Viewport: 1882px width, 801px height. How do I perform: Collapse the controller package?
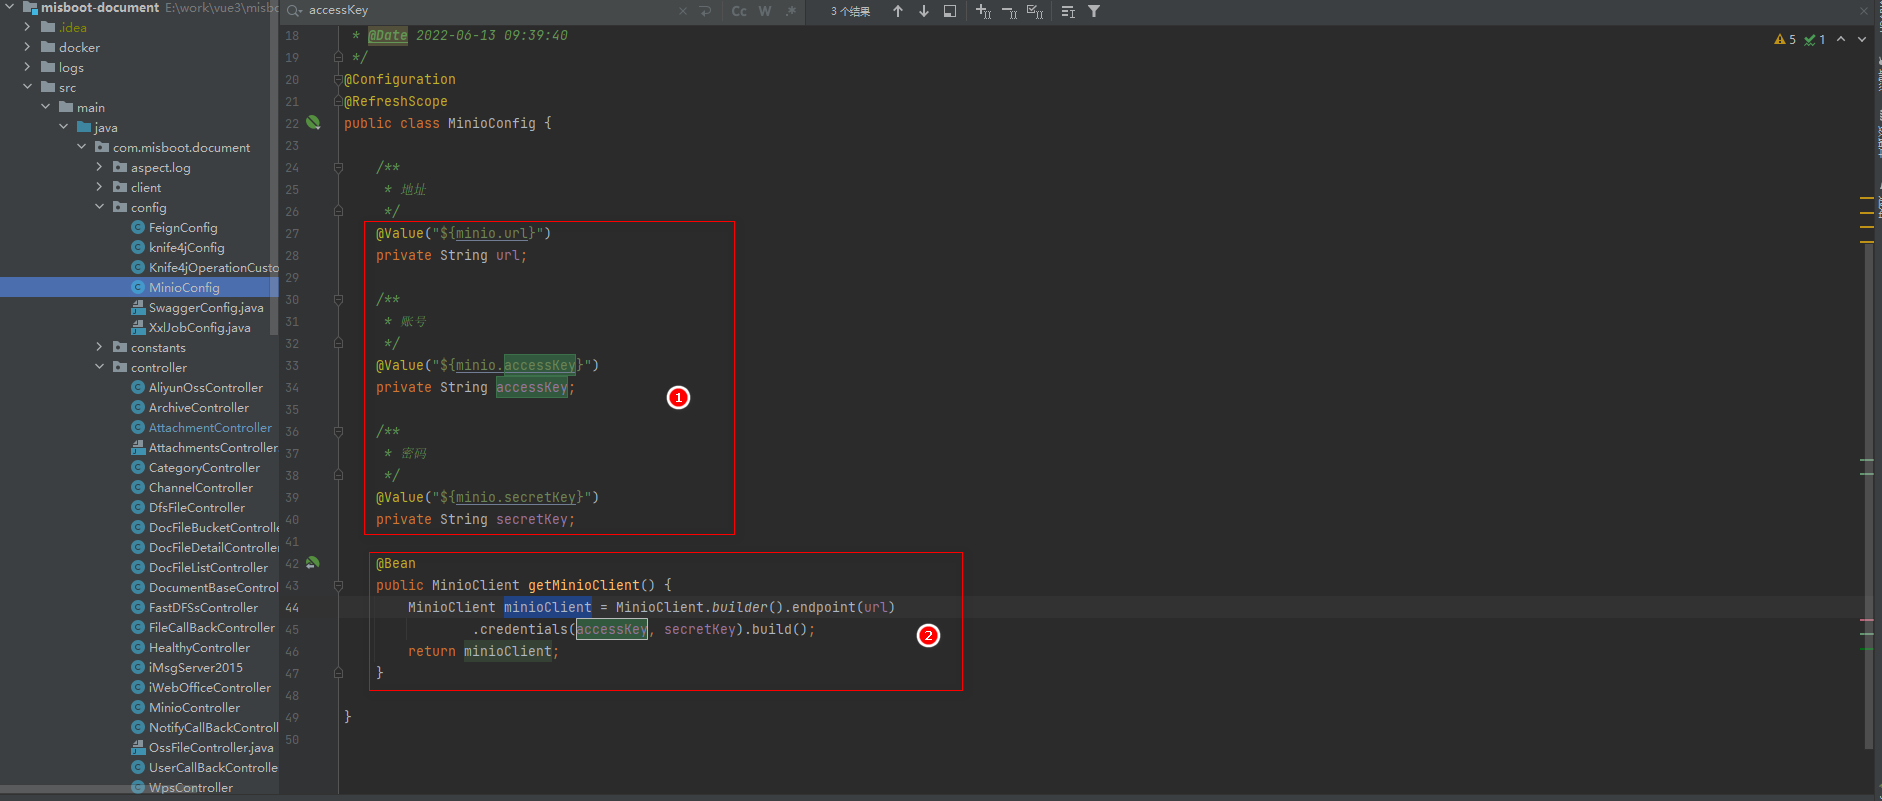click(99, 367)
